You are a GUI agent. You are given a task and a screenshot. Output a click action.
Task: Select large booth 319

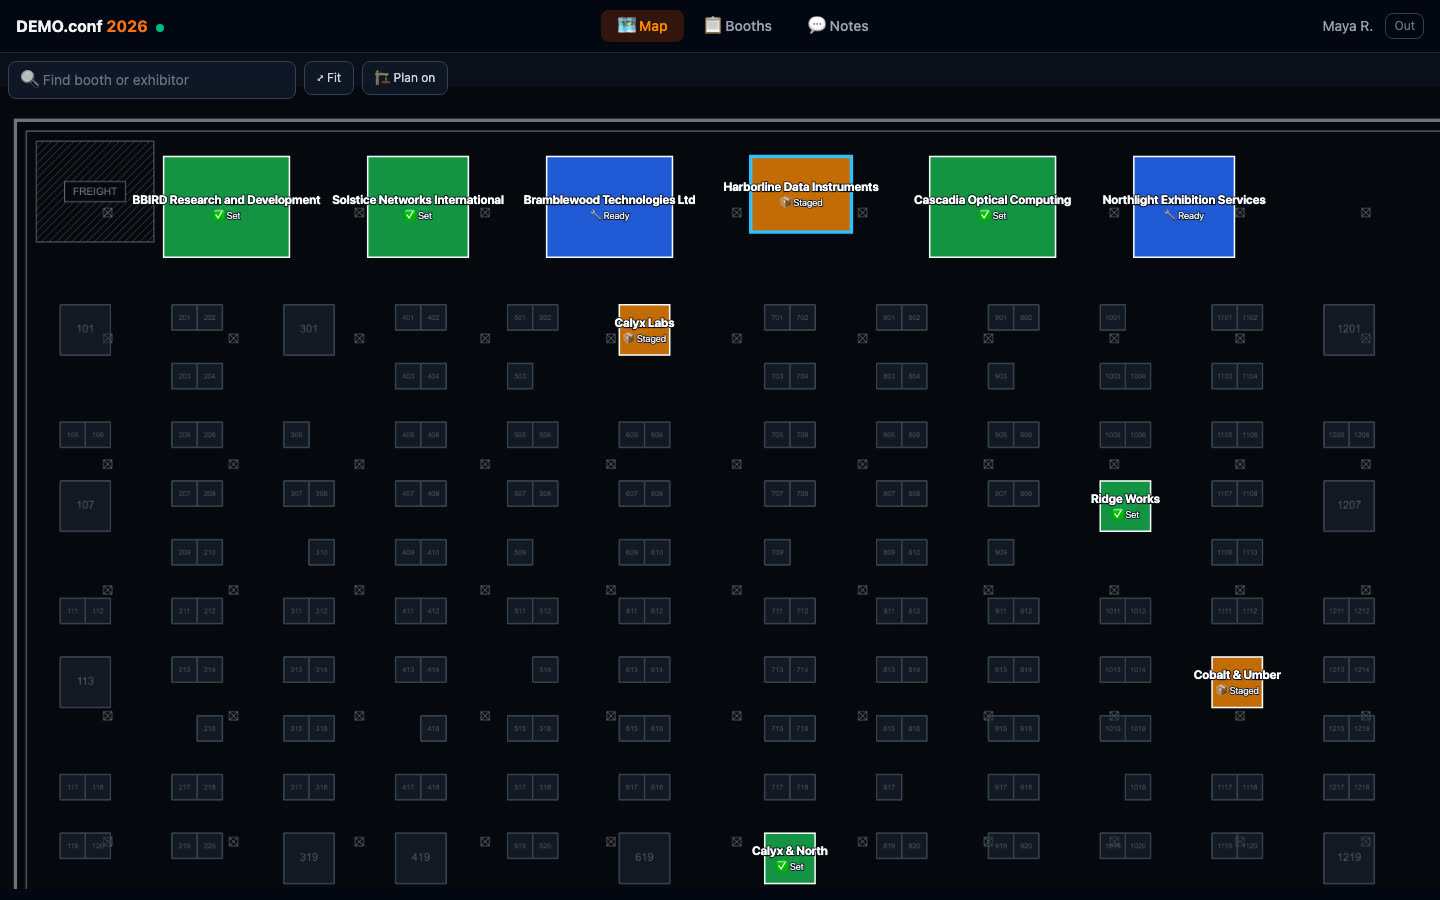click(x=309, y=858)
